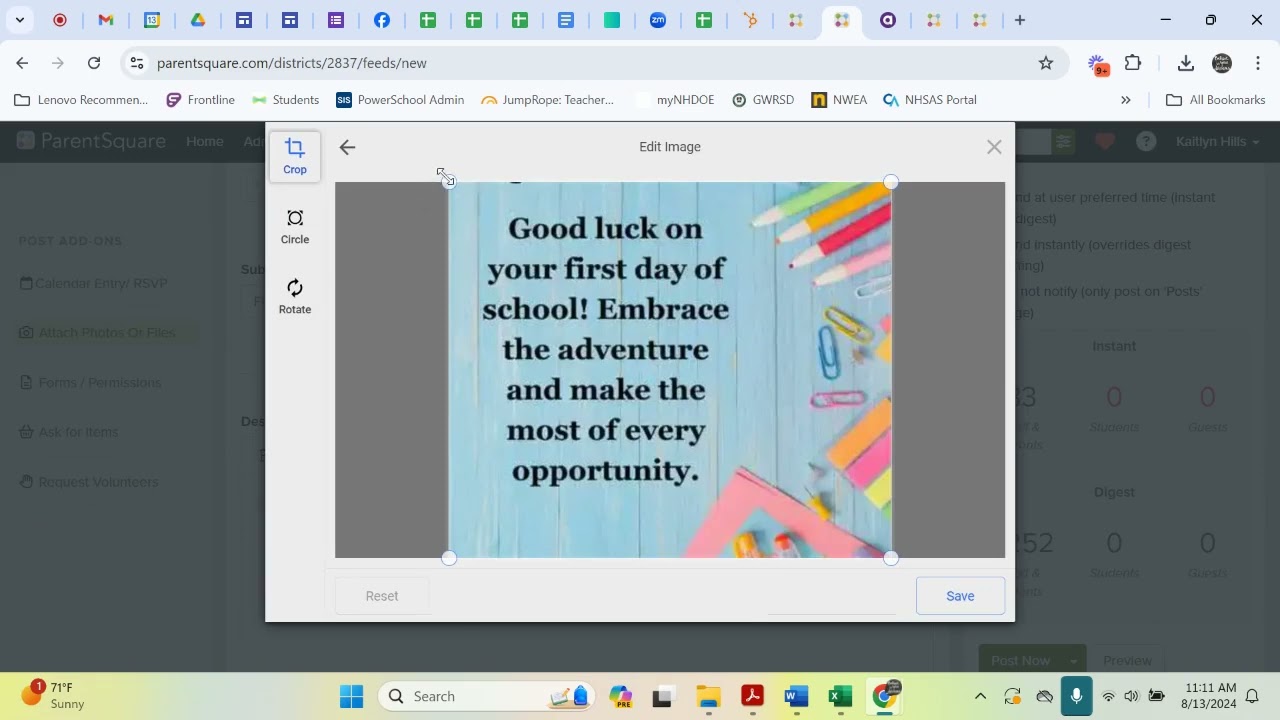1280x720 pixels.
Task: Click the bottom-left crop handle
Action: [449, 558]
